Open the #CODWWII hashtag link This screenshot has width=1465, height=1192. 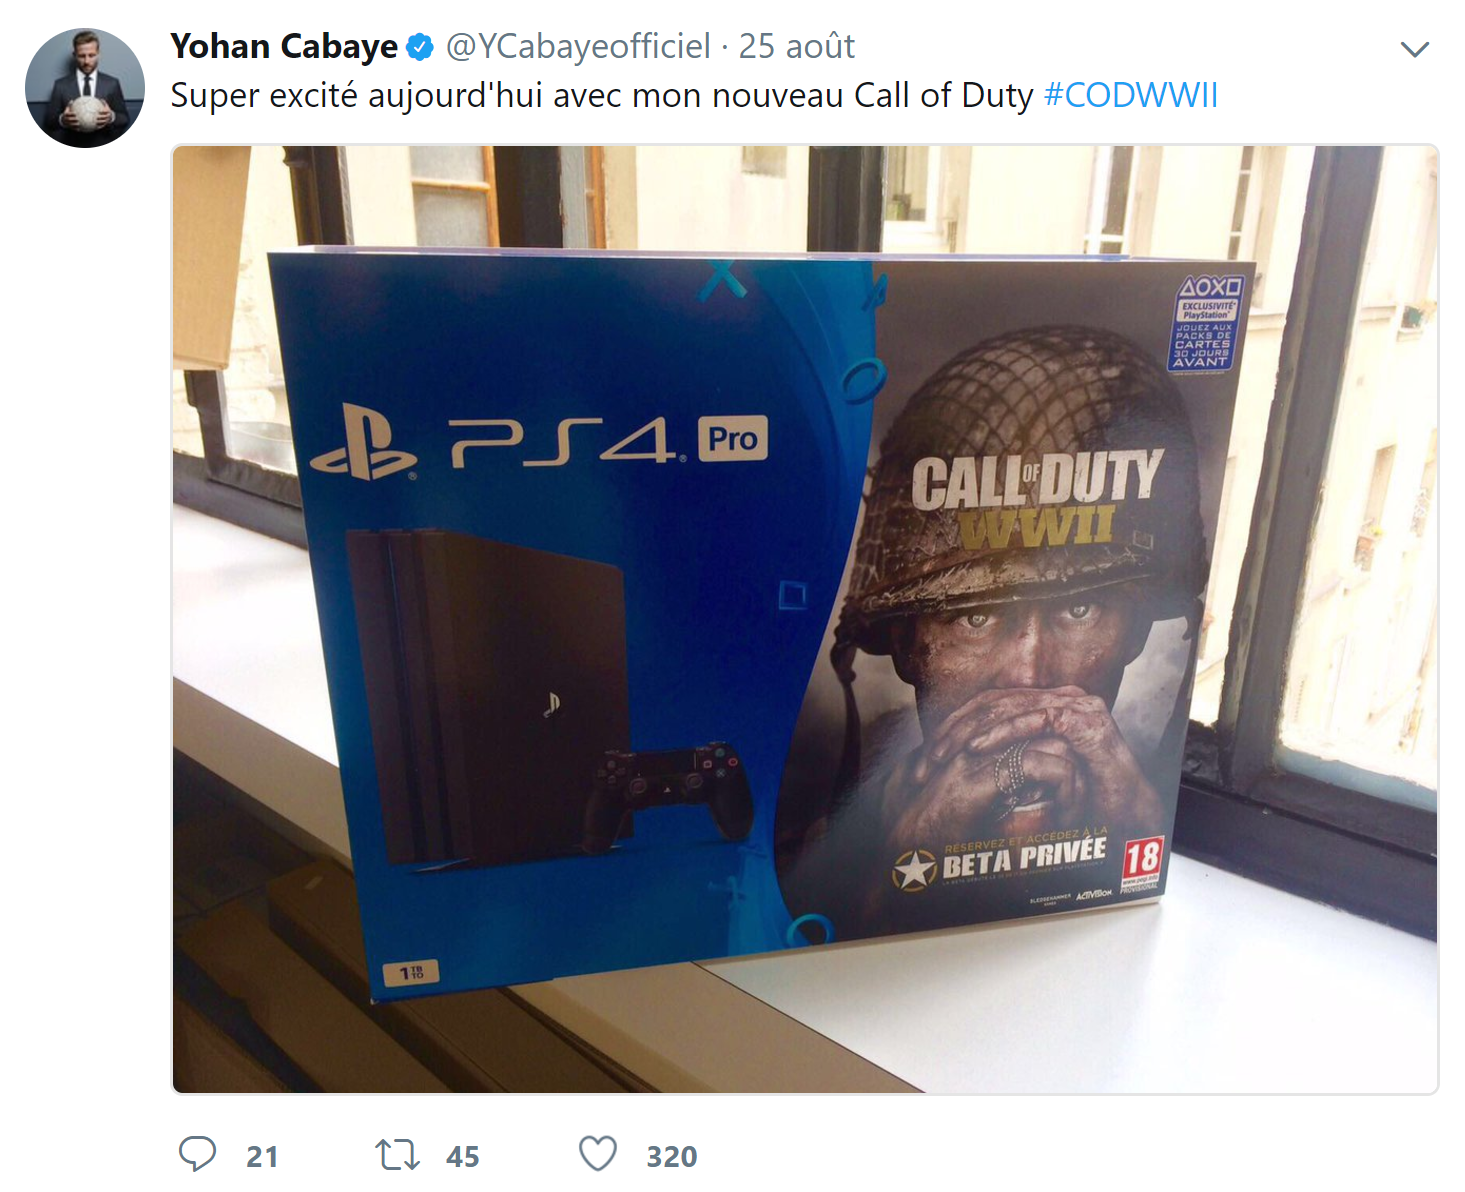(1131, 95)
